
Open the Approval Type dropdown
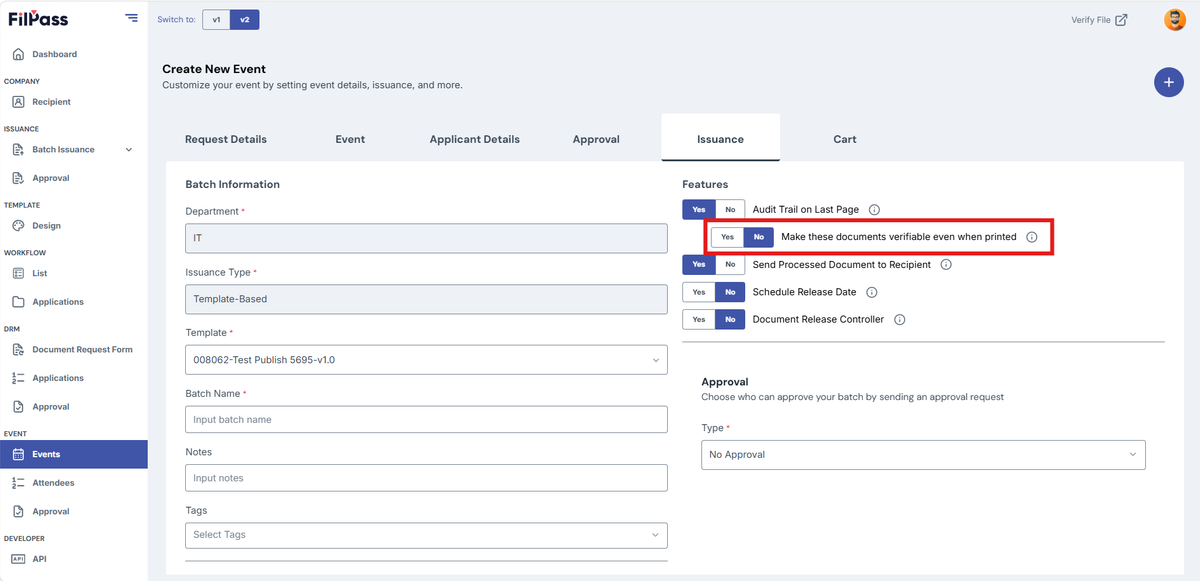click(923, 455)
